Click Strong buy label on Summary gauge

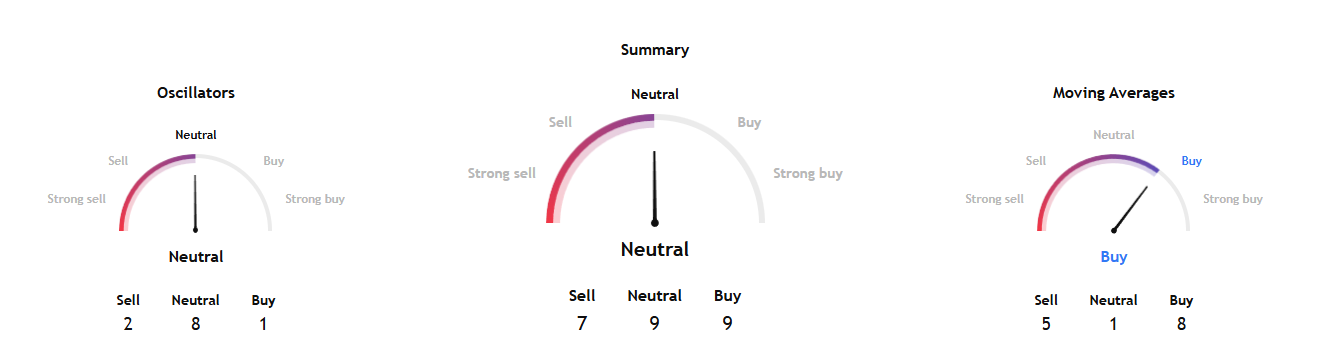coord(808,174)
